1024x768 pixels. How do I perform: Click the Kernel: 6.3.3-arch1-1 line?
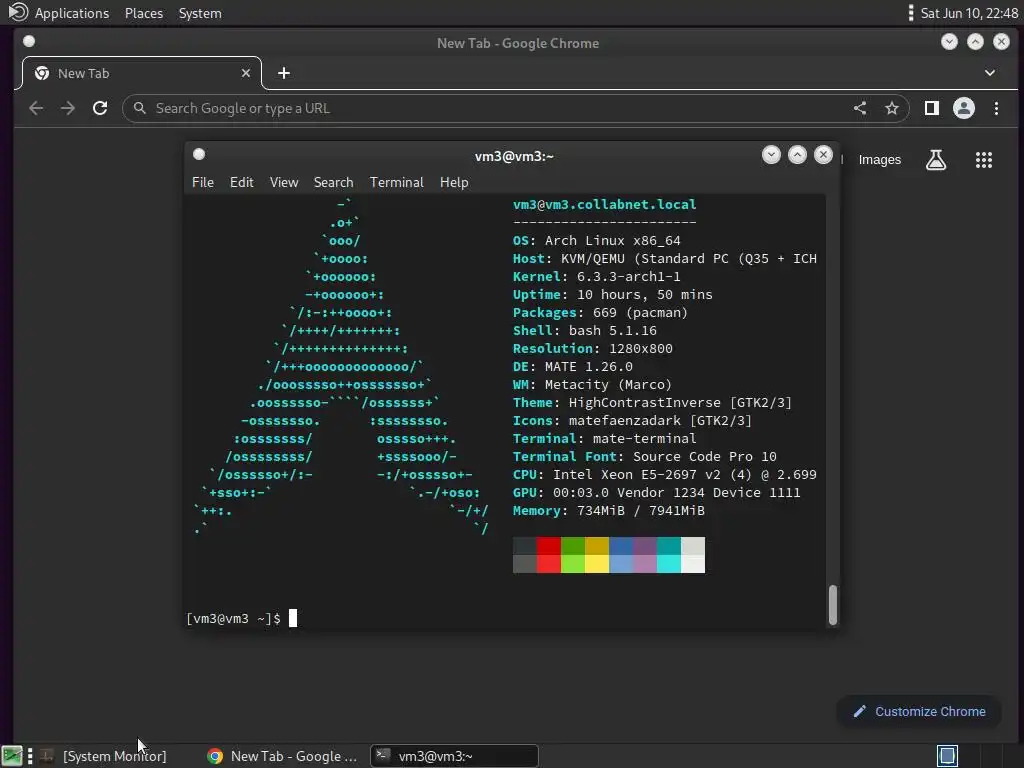click(596, 277)
